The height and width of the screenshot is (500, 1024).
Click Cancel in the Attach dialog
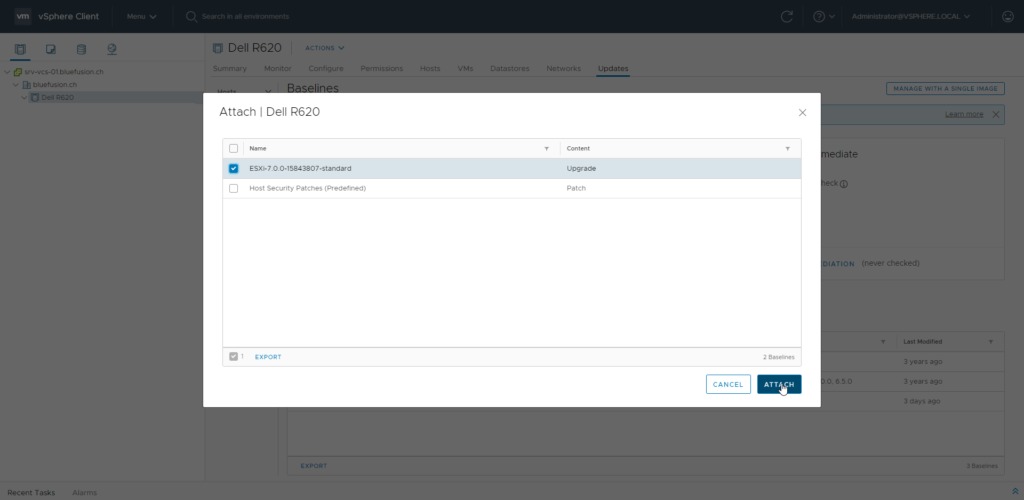click(x=727, y=384)
